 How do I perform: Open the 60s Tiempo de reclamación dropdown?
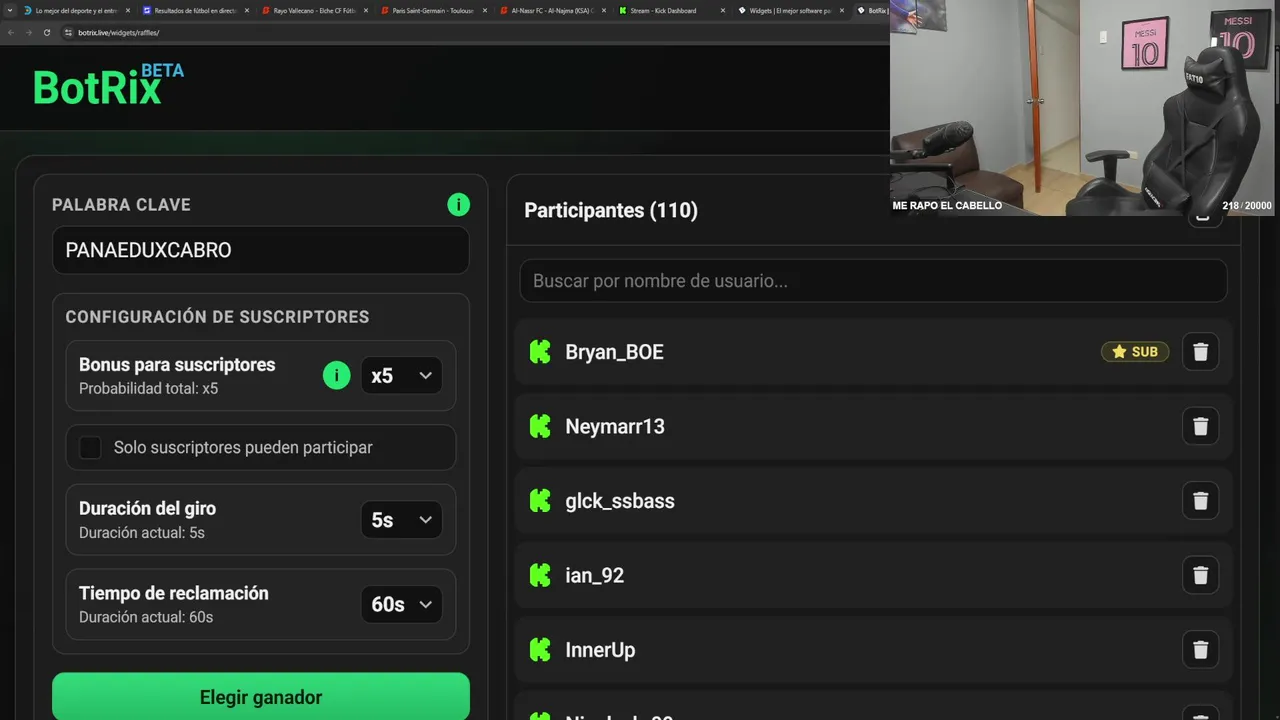pyautogui.click(x=401, y=604)
